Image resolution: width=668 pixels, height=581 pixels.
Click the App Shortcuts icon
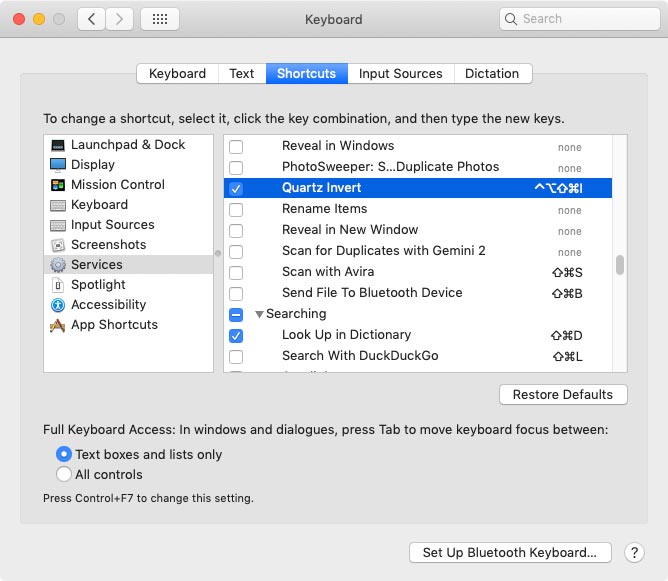[x=58, y=325]
